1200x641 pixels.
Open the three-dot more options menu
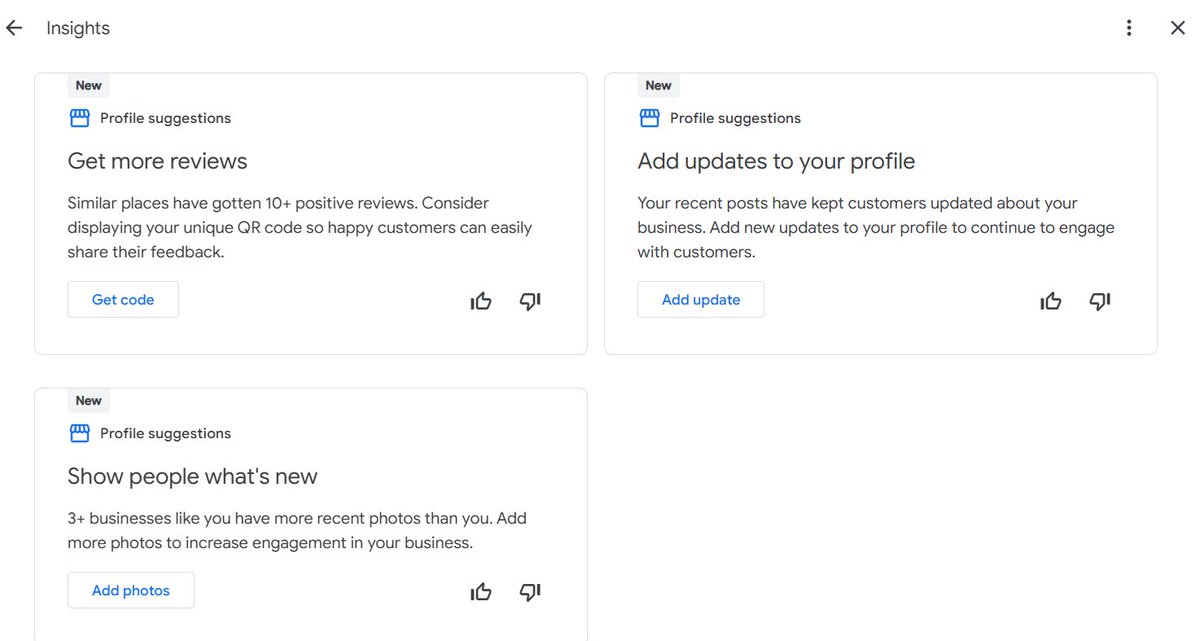tap(1129, 28)
